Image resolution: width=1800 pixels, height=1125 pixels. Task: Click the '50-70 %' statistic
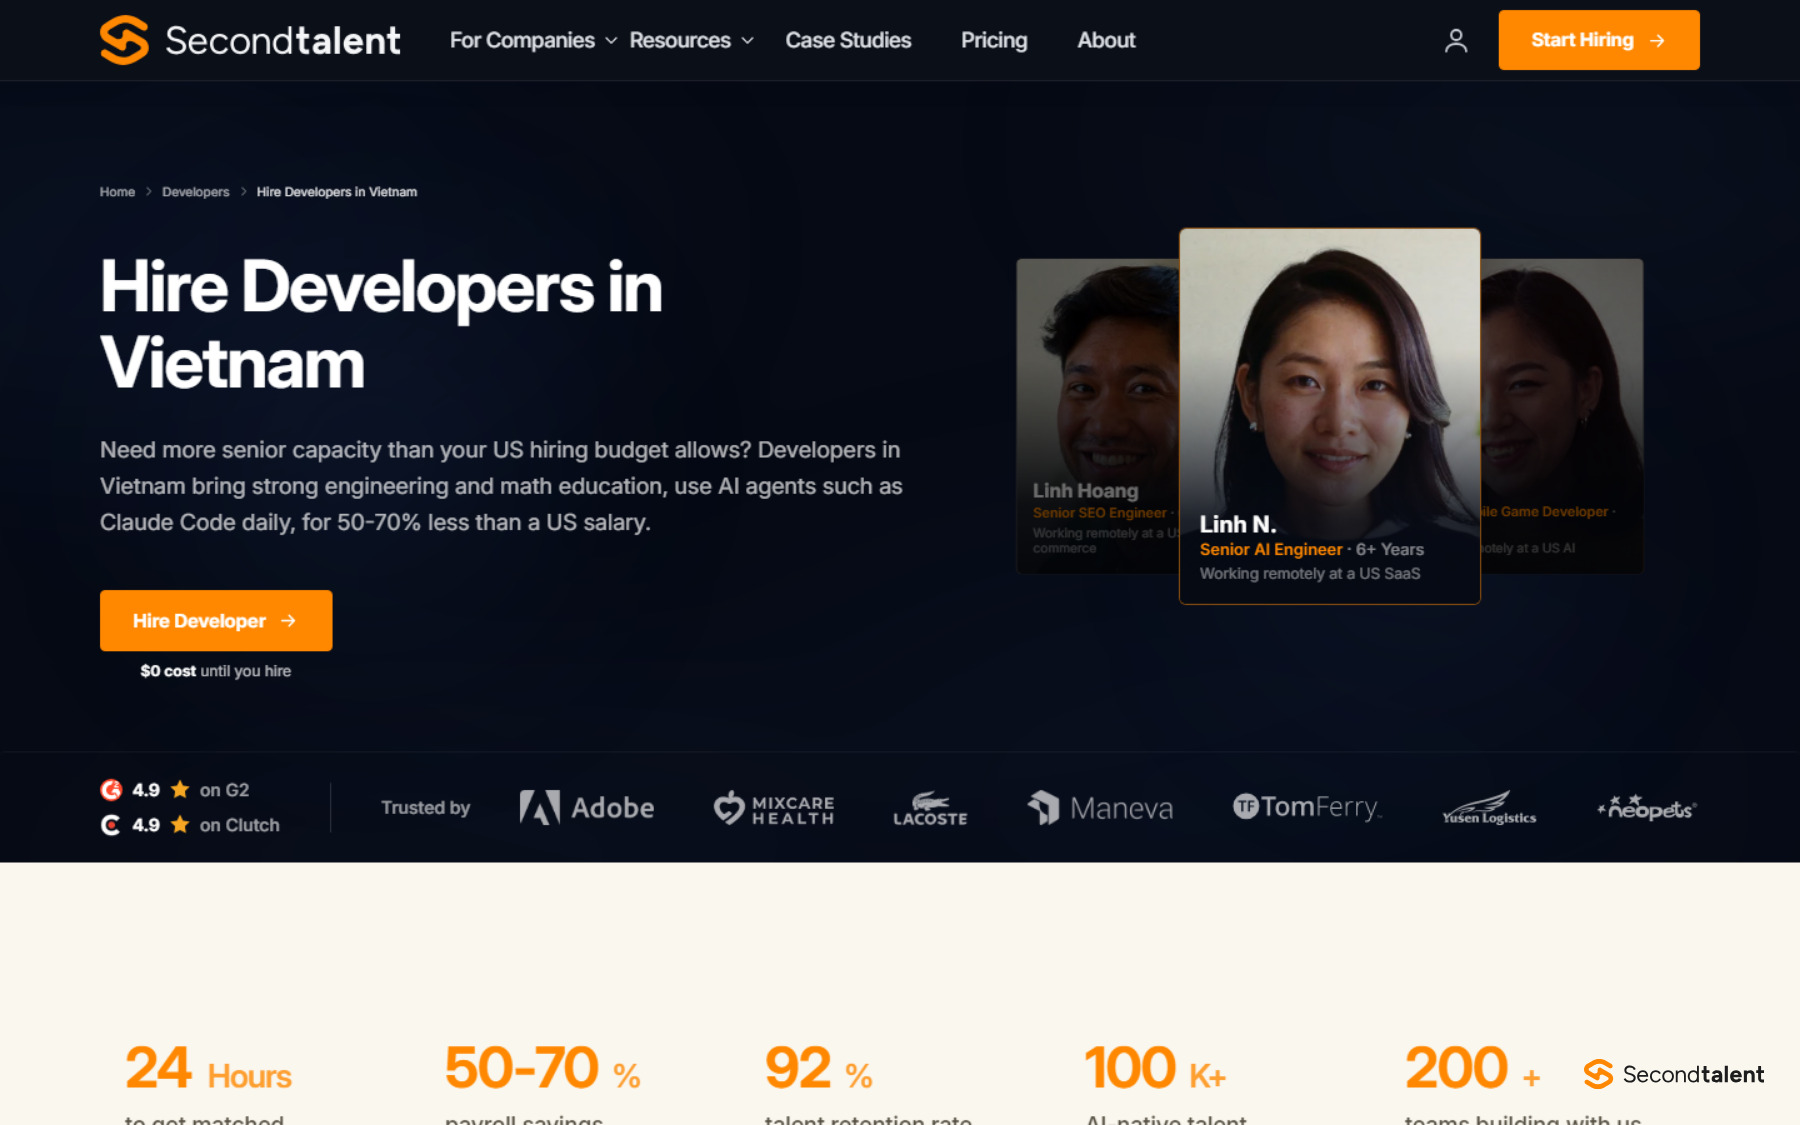pyautogui.click(x=542, y=1068)
